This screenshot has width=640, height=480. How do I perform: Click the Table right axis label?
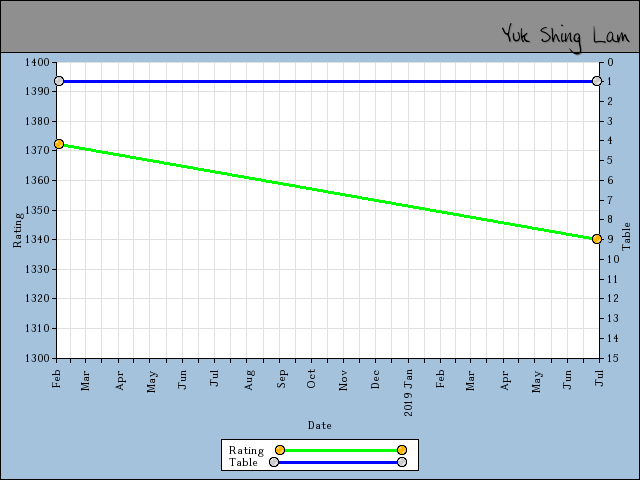tap(626, 236)
